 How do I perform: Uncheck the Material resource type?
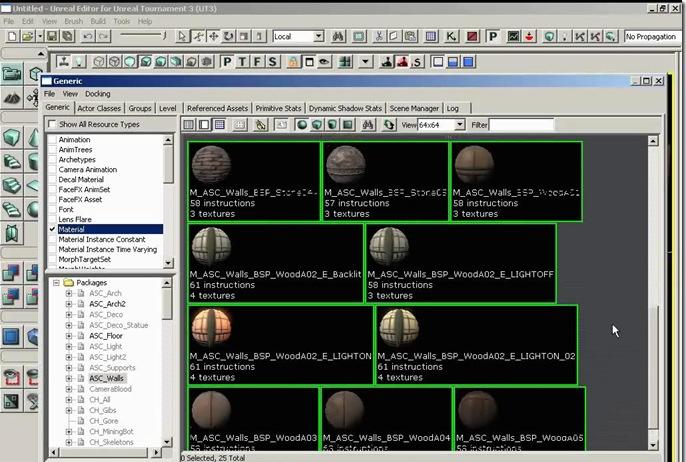click(x=52, y=229)
